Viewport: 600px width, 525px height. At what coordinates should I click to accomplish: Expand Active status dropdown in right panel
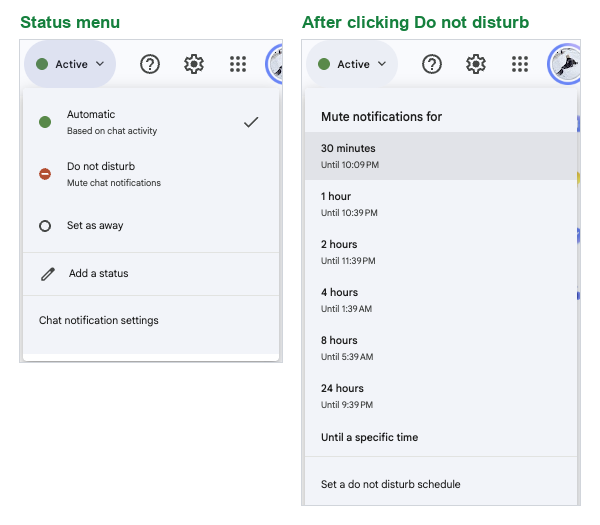(x=352, y=64)
